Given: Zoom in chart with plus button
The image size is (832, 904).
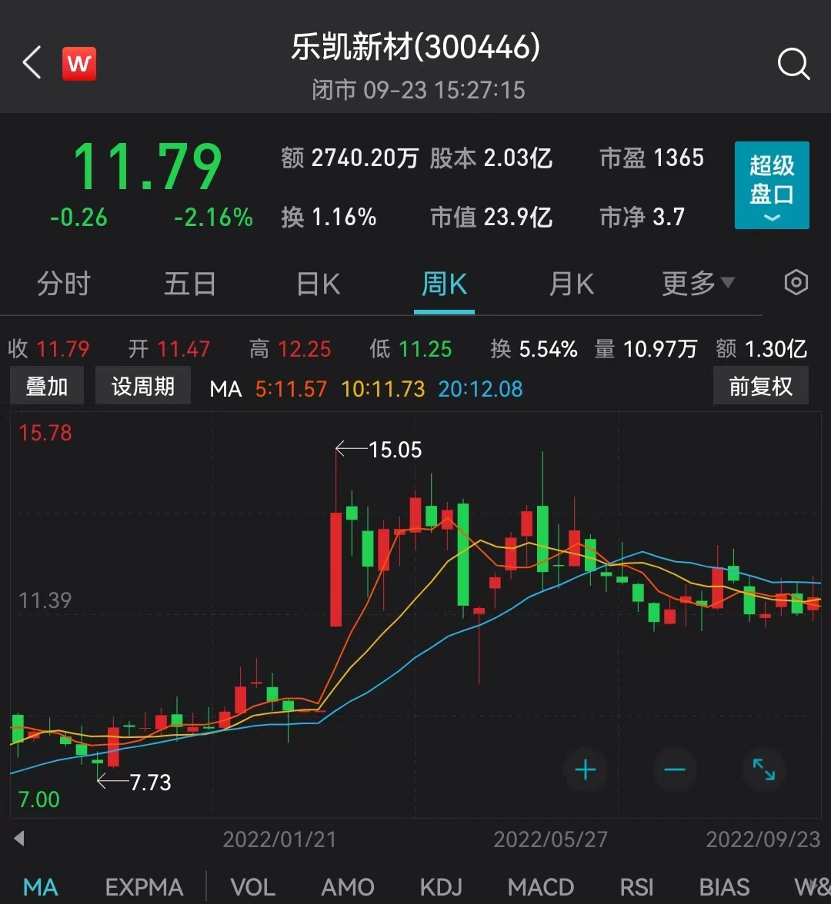Looking at the screenshot, I should click(585, 770).
